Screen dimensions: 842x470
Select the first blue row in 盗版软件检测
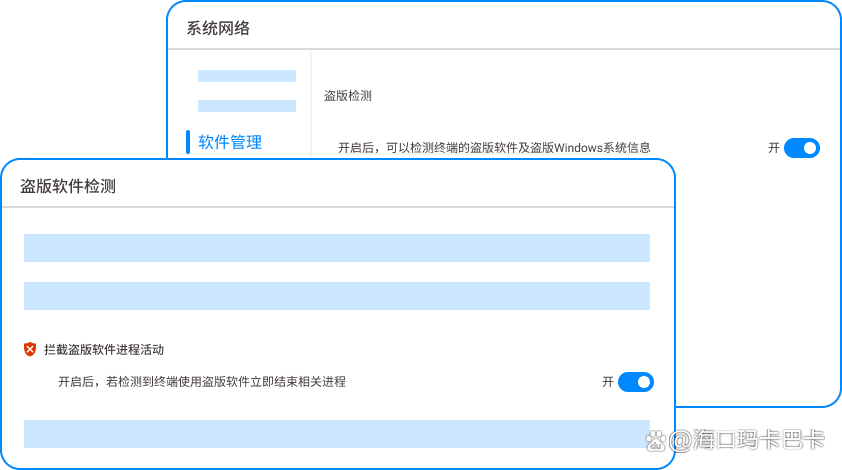pyautogui.click(x=336, y=248)
